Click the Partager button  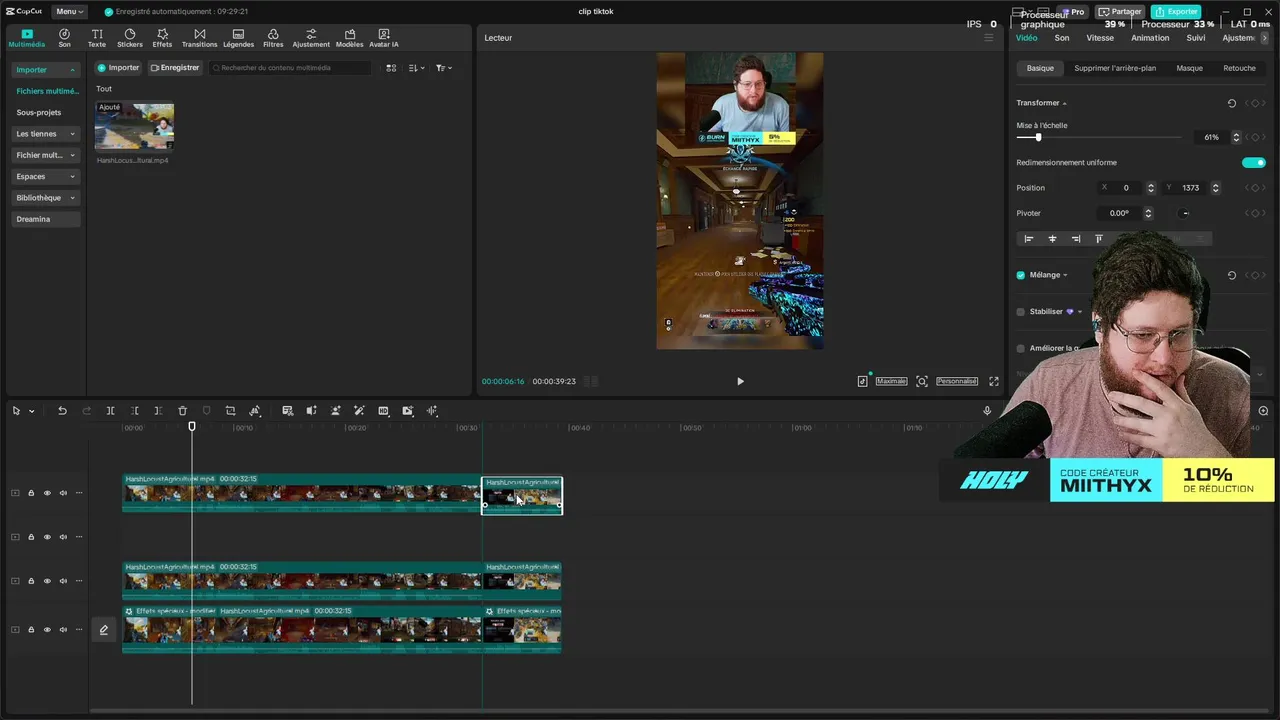1120,11
